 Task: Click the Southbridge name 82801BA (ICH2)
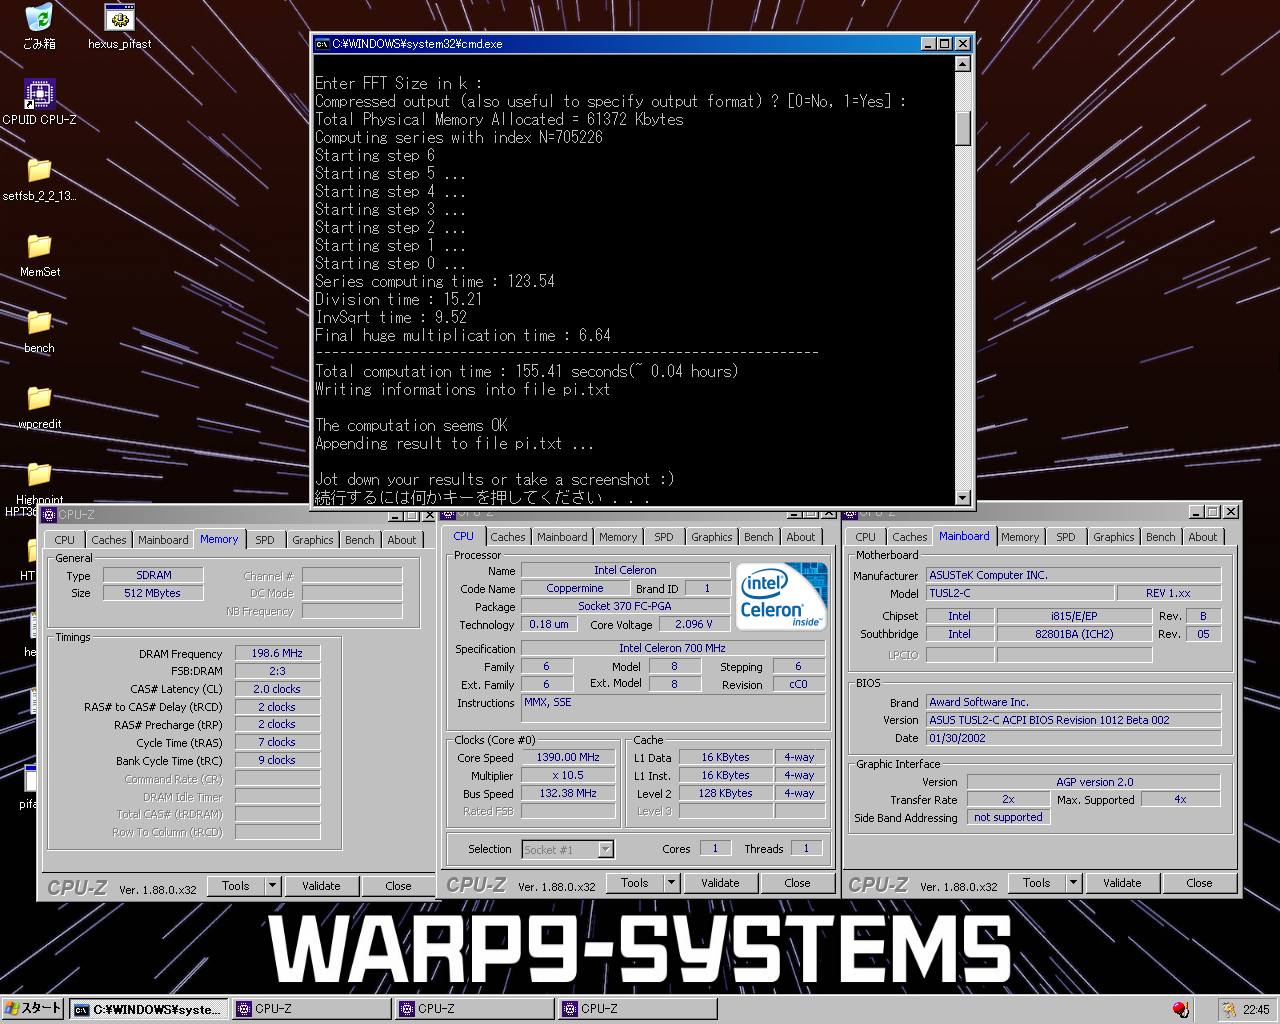[x=1074, y=634]
